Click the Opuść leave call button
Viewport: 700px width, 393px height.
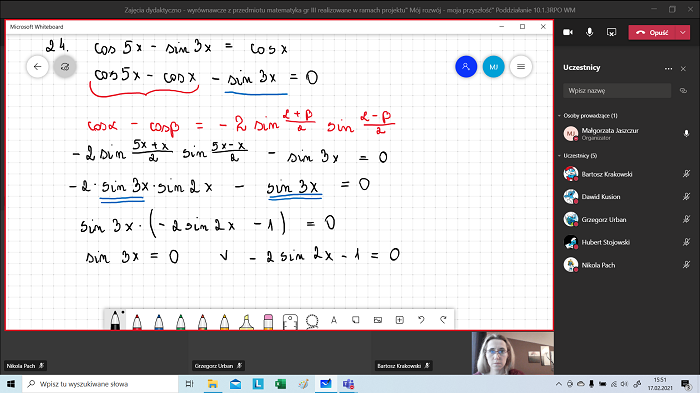pos(652,32)
